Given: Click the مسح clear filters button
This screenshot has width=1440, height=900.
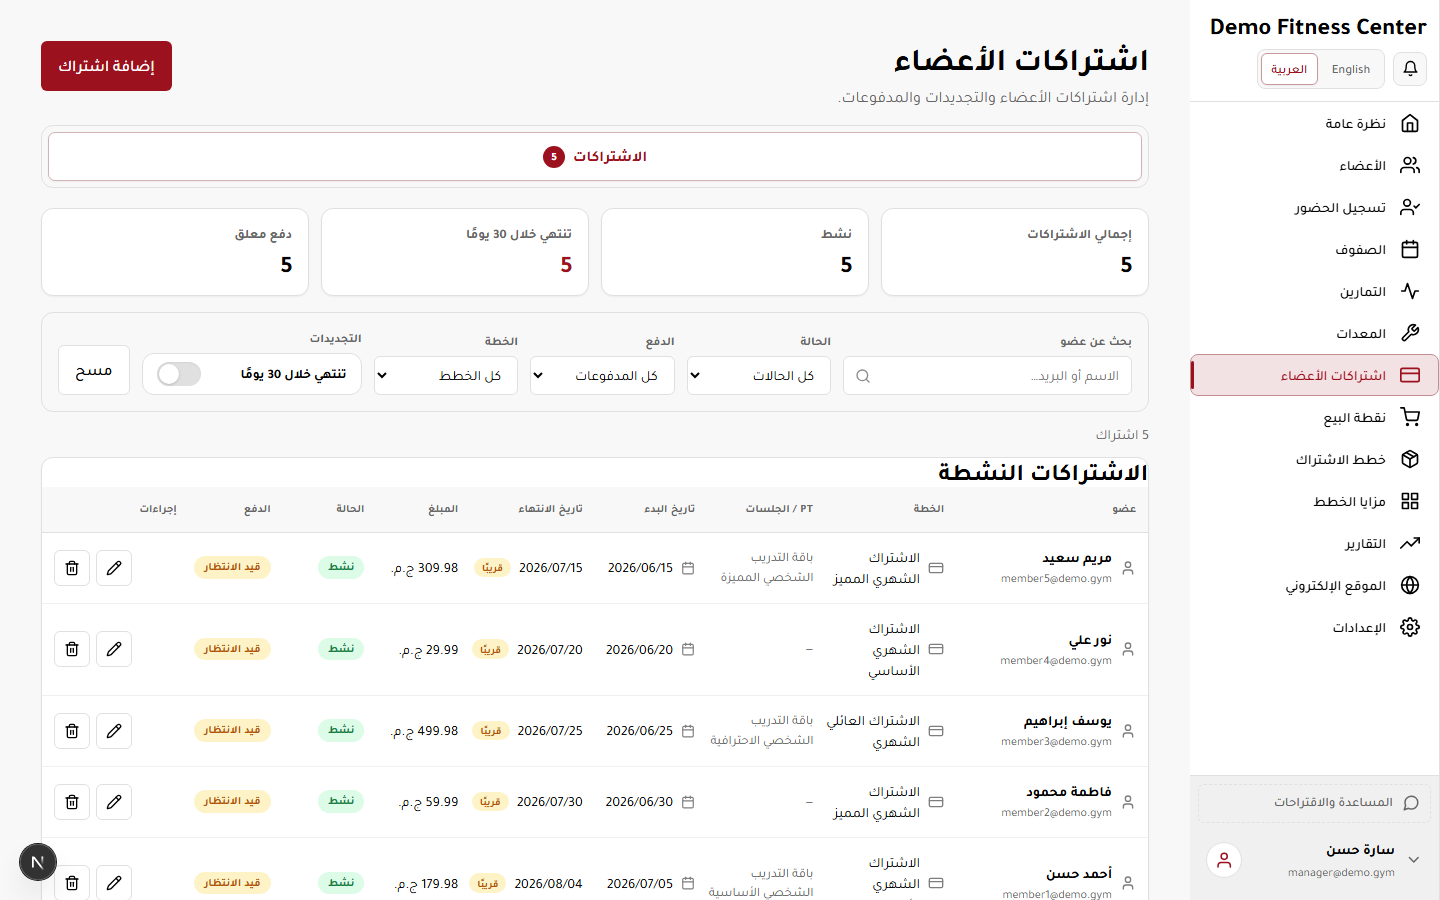Looking at the screenshot, I should tap(94, 370).
